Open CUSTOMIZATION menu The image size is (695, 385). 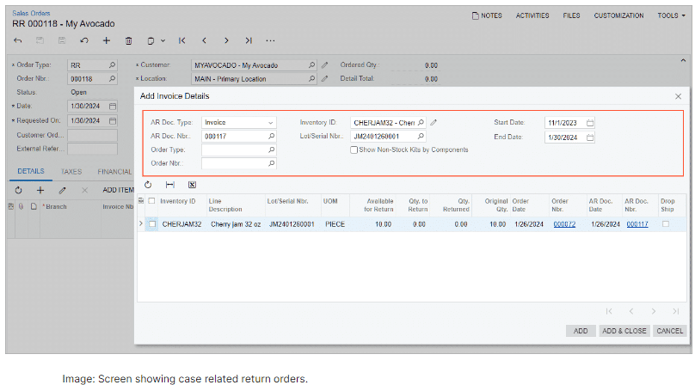pyautogui.click(x=619, y=16)
